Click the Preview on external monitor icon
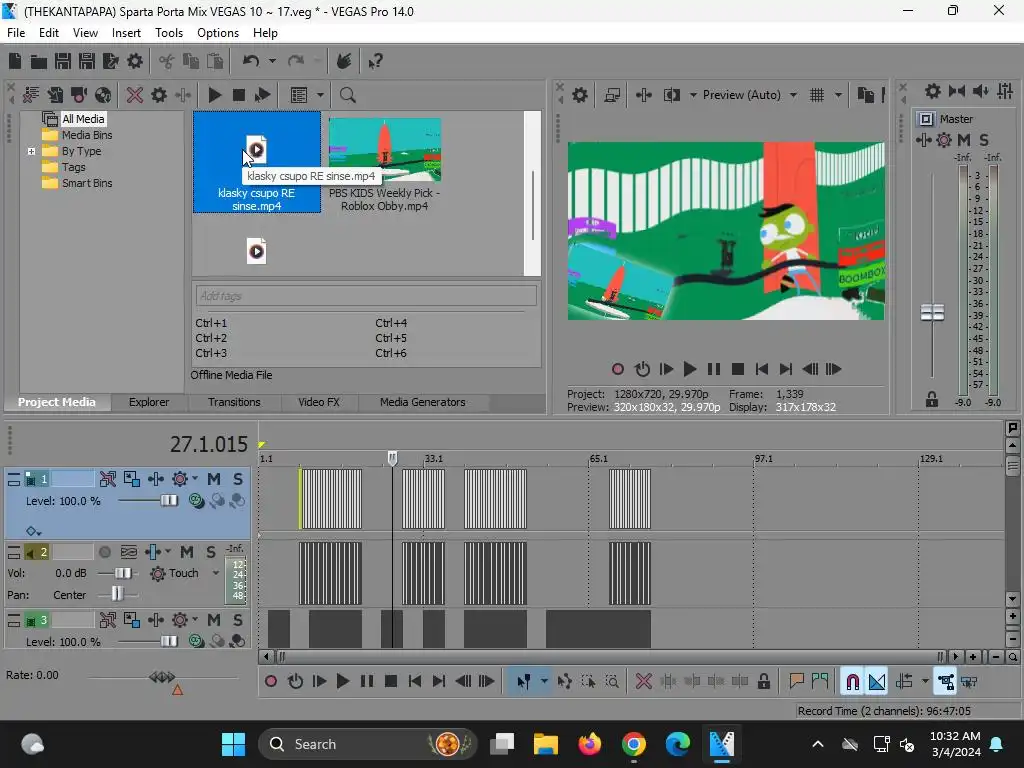The width and height of the screenshot is (1024, 768). pyautogui.click(x=612, y=95)
